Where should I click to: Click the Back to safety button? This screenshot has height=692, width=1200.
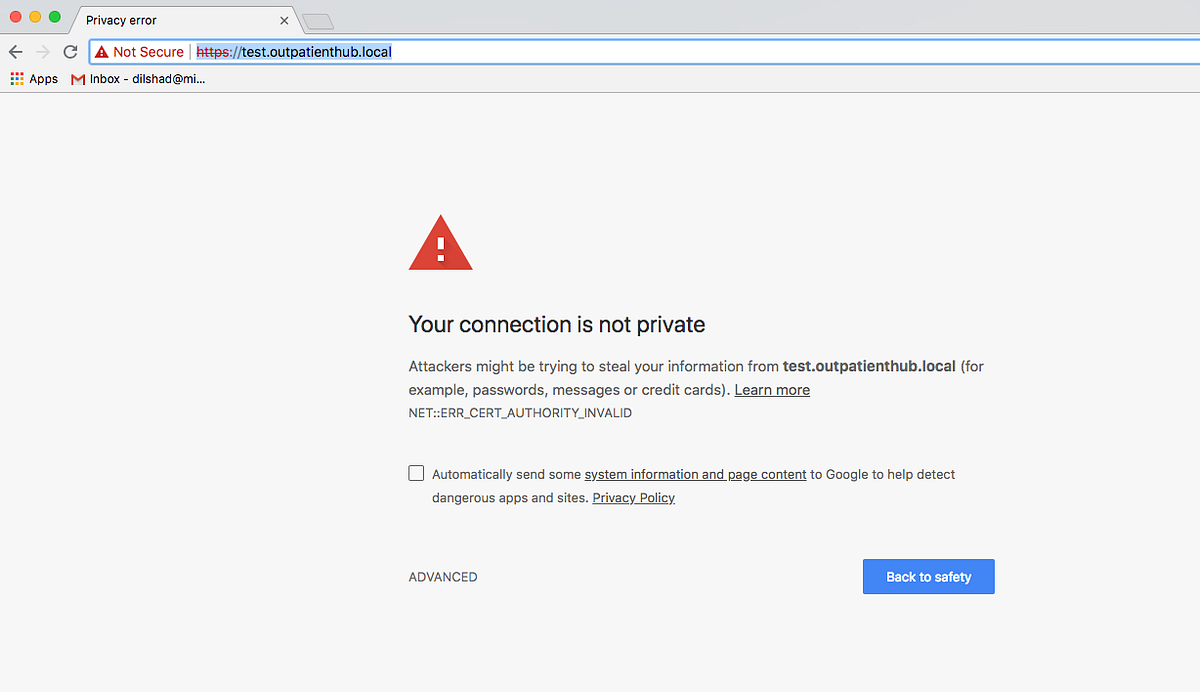pos(928,576)
